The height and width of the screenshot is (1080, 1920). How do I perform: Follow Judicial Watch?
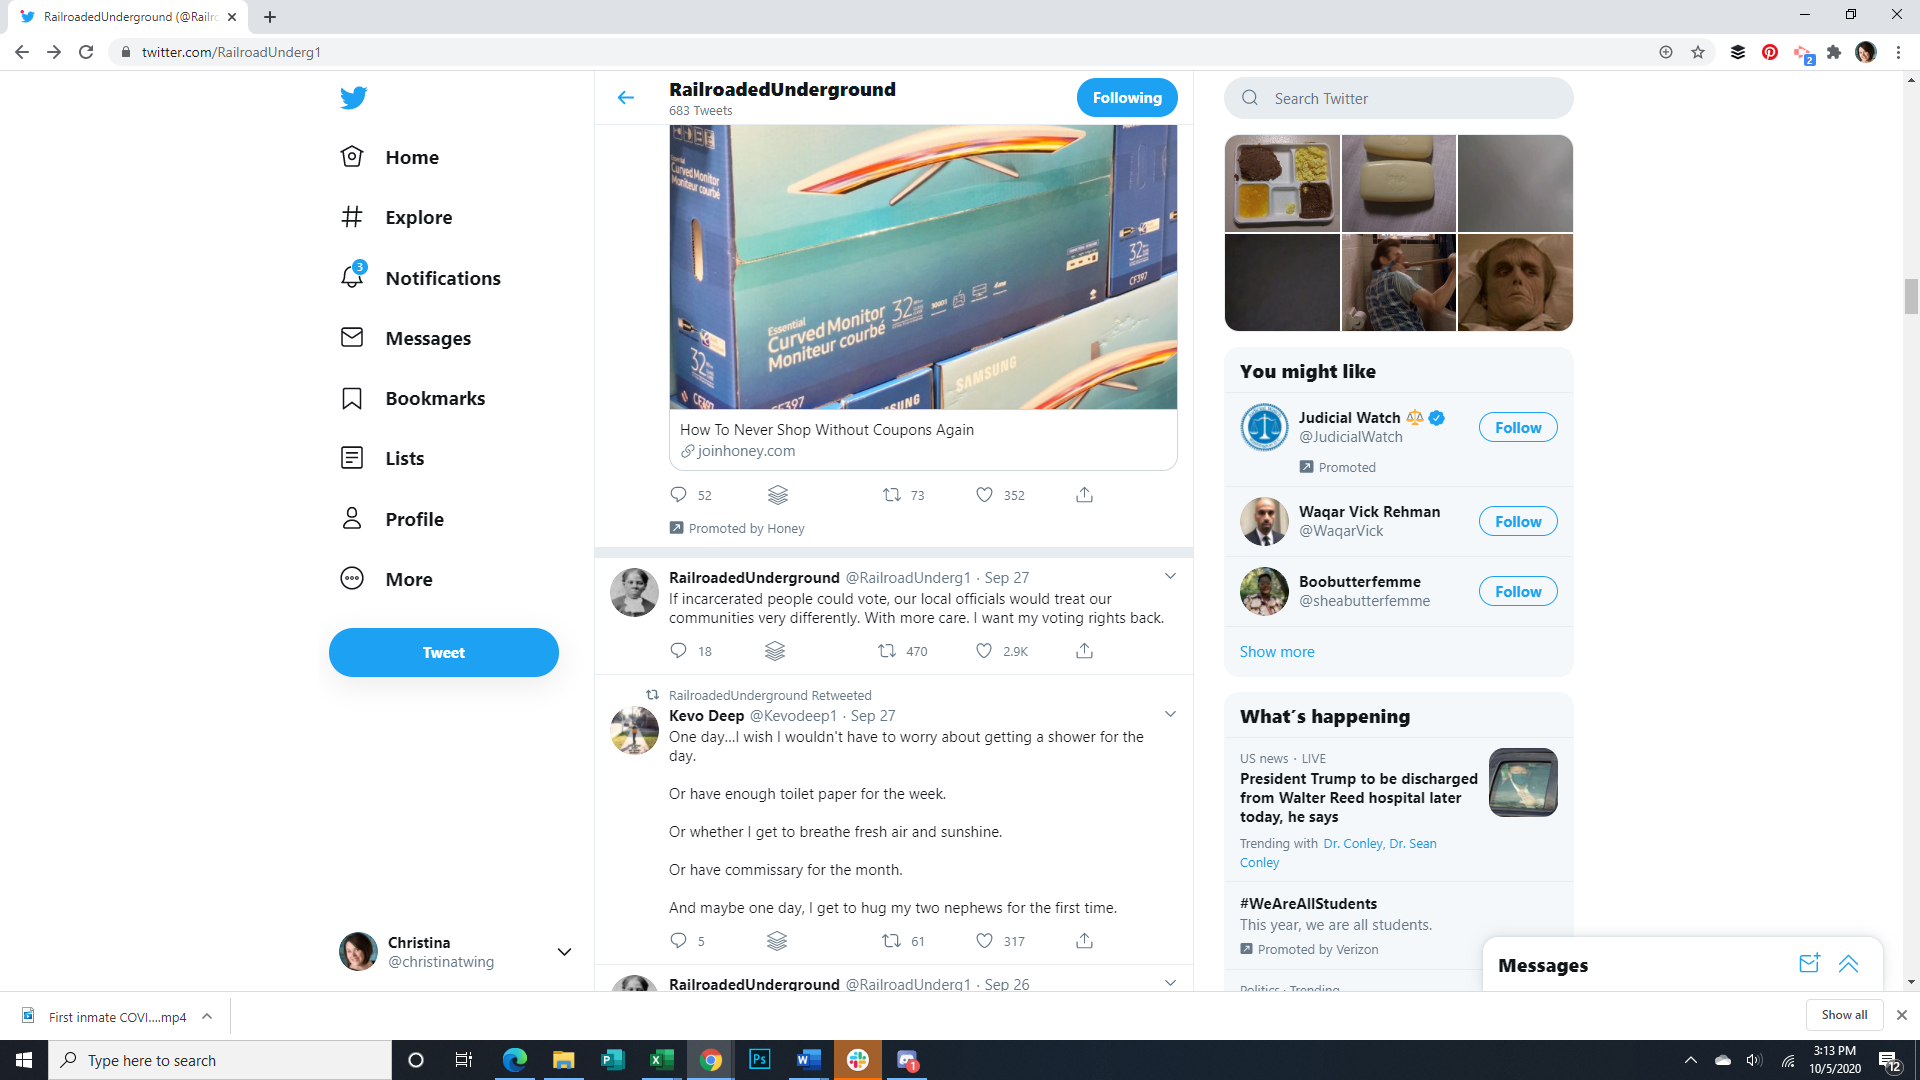tap(1517, 428)
